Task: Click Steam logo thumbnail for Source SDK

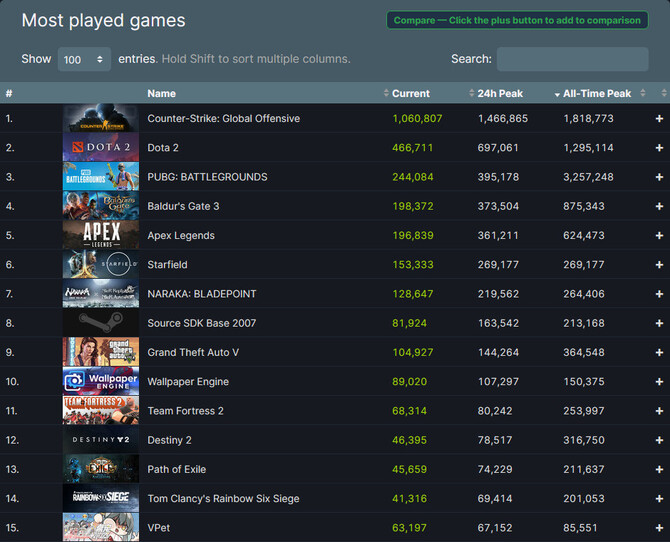Action: pyautogui.click(x=101, y=323)
